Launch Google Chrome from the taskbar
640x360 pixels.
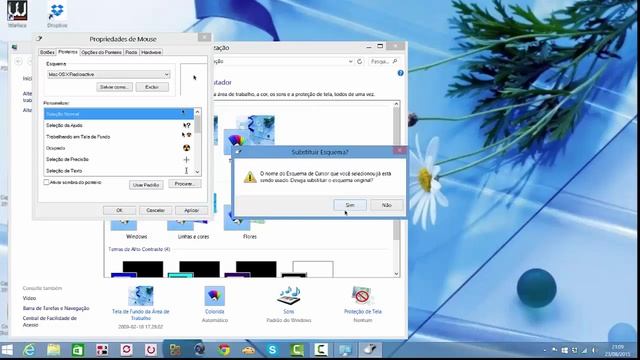[x=224, y=350]
